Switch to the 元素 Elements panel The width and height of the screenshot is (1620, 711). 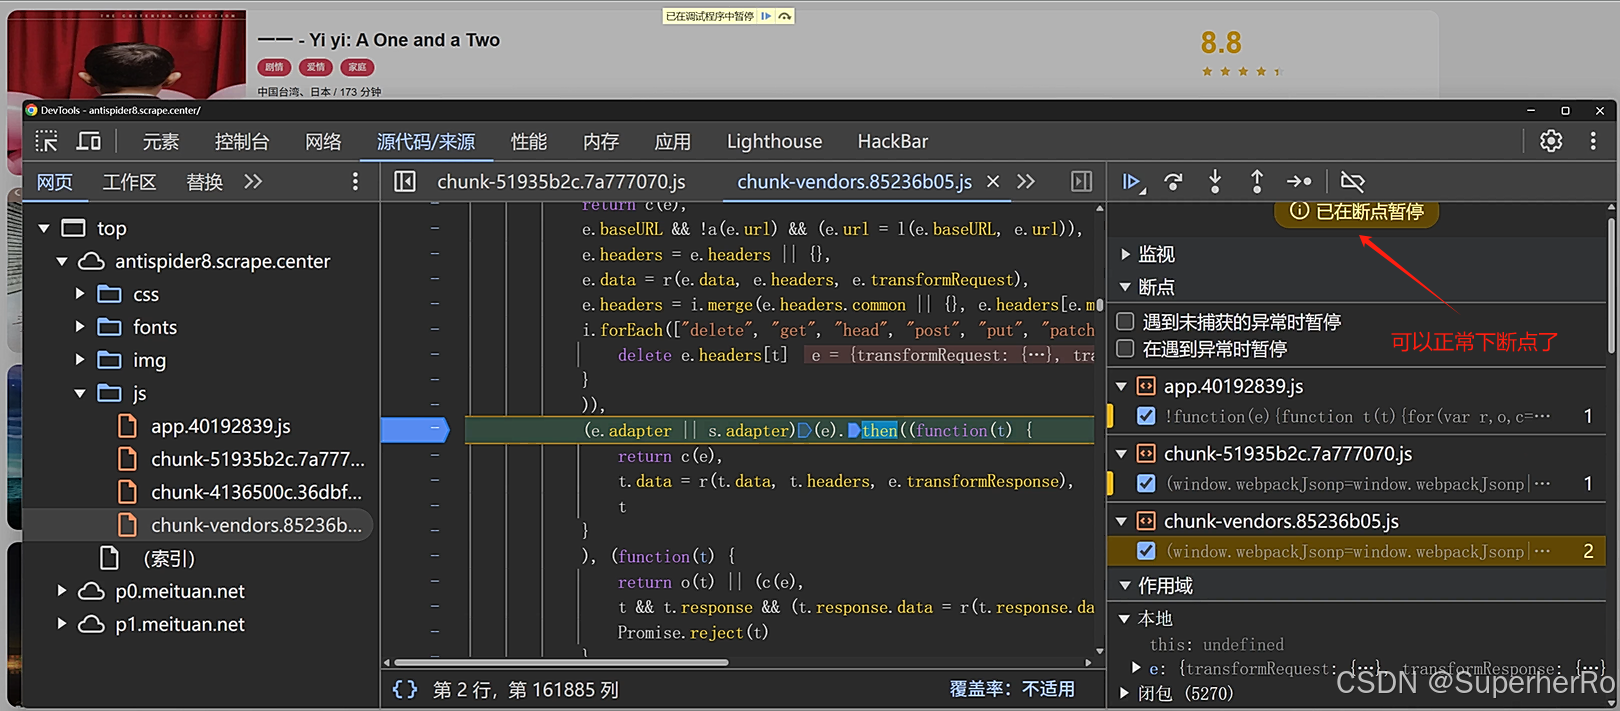click(160, 141)
